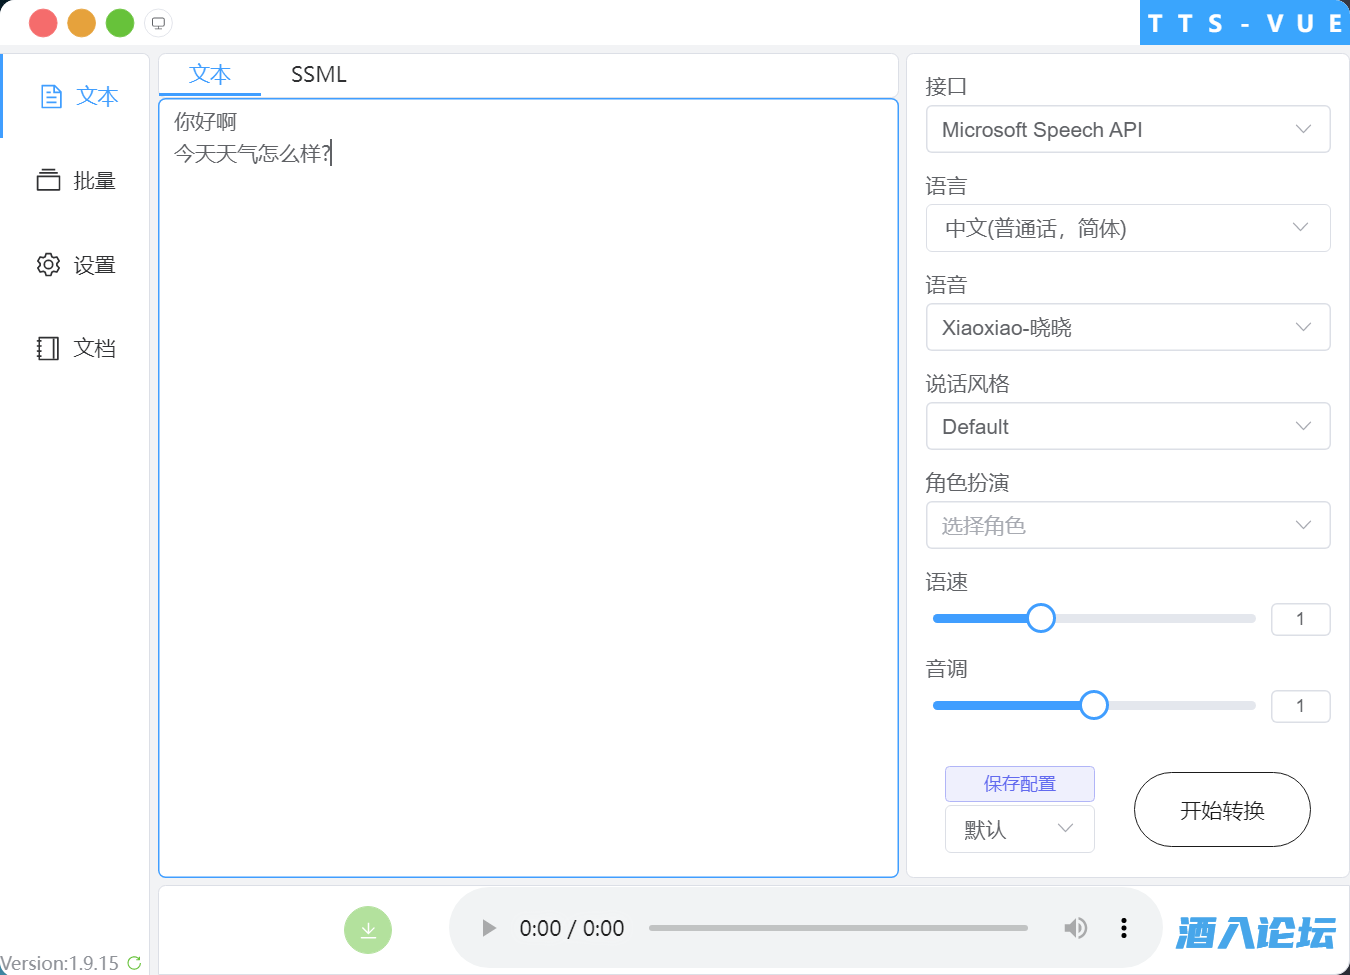Screen dimensions: 1350x975
Task: Expand the 接口 Microsoft Speech API dropdown
Action: [x=1127, y=130]
